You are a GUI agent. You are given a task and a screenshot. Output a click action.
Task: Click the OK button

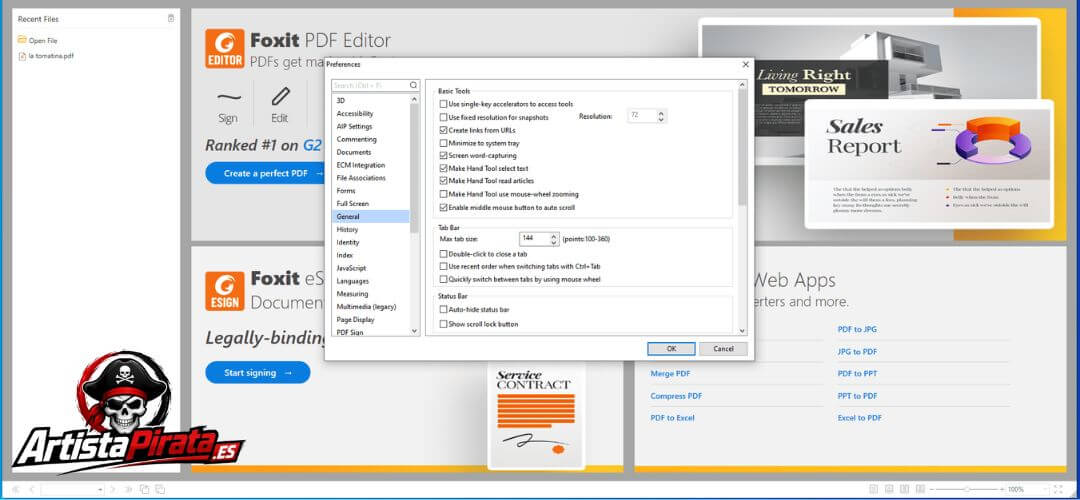click(x=672, y=348)
